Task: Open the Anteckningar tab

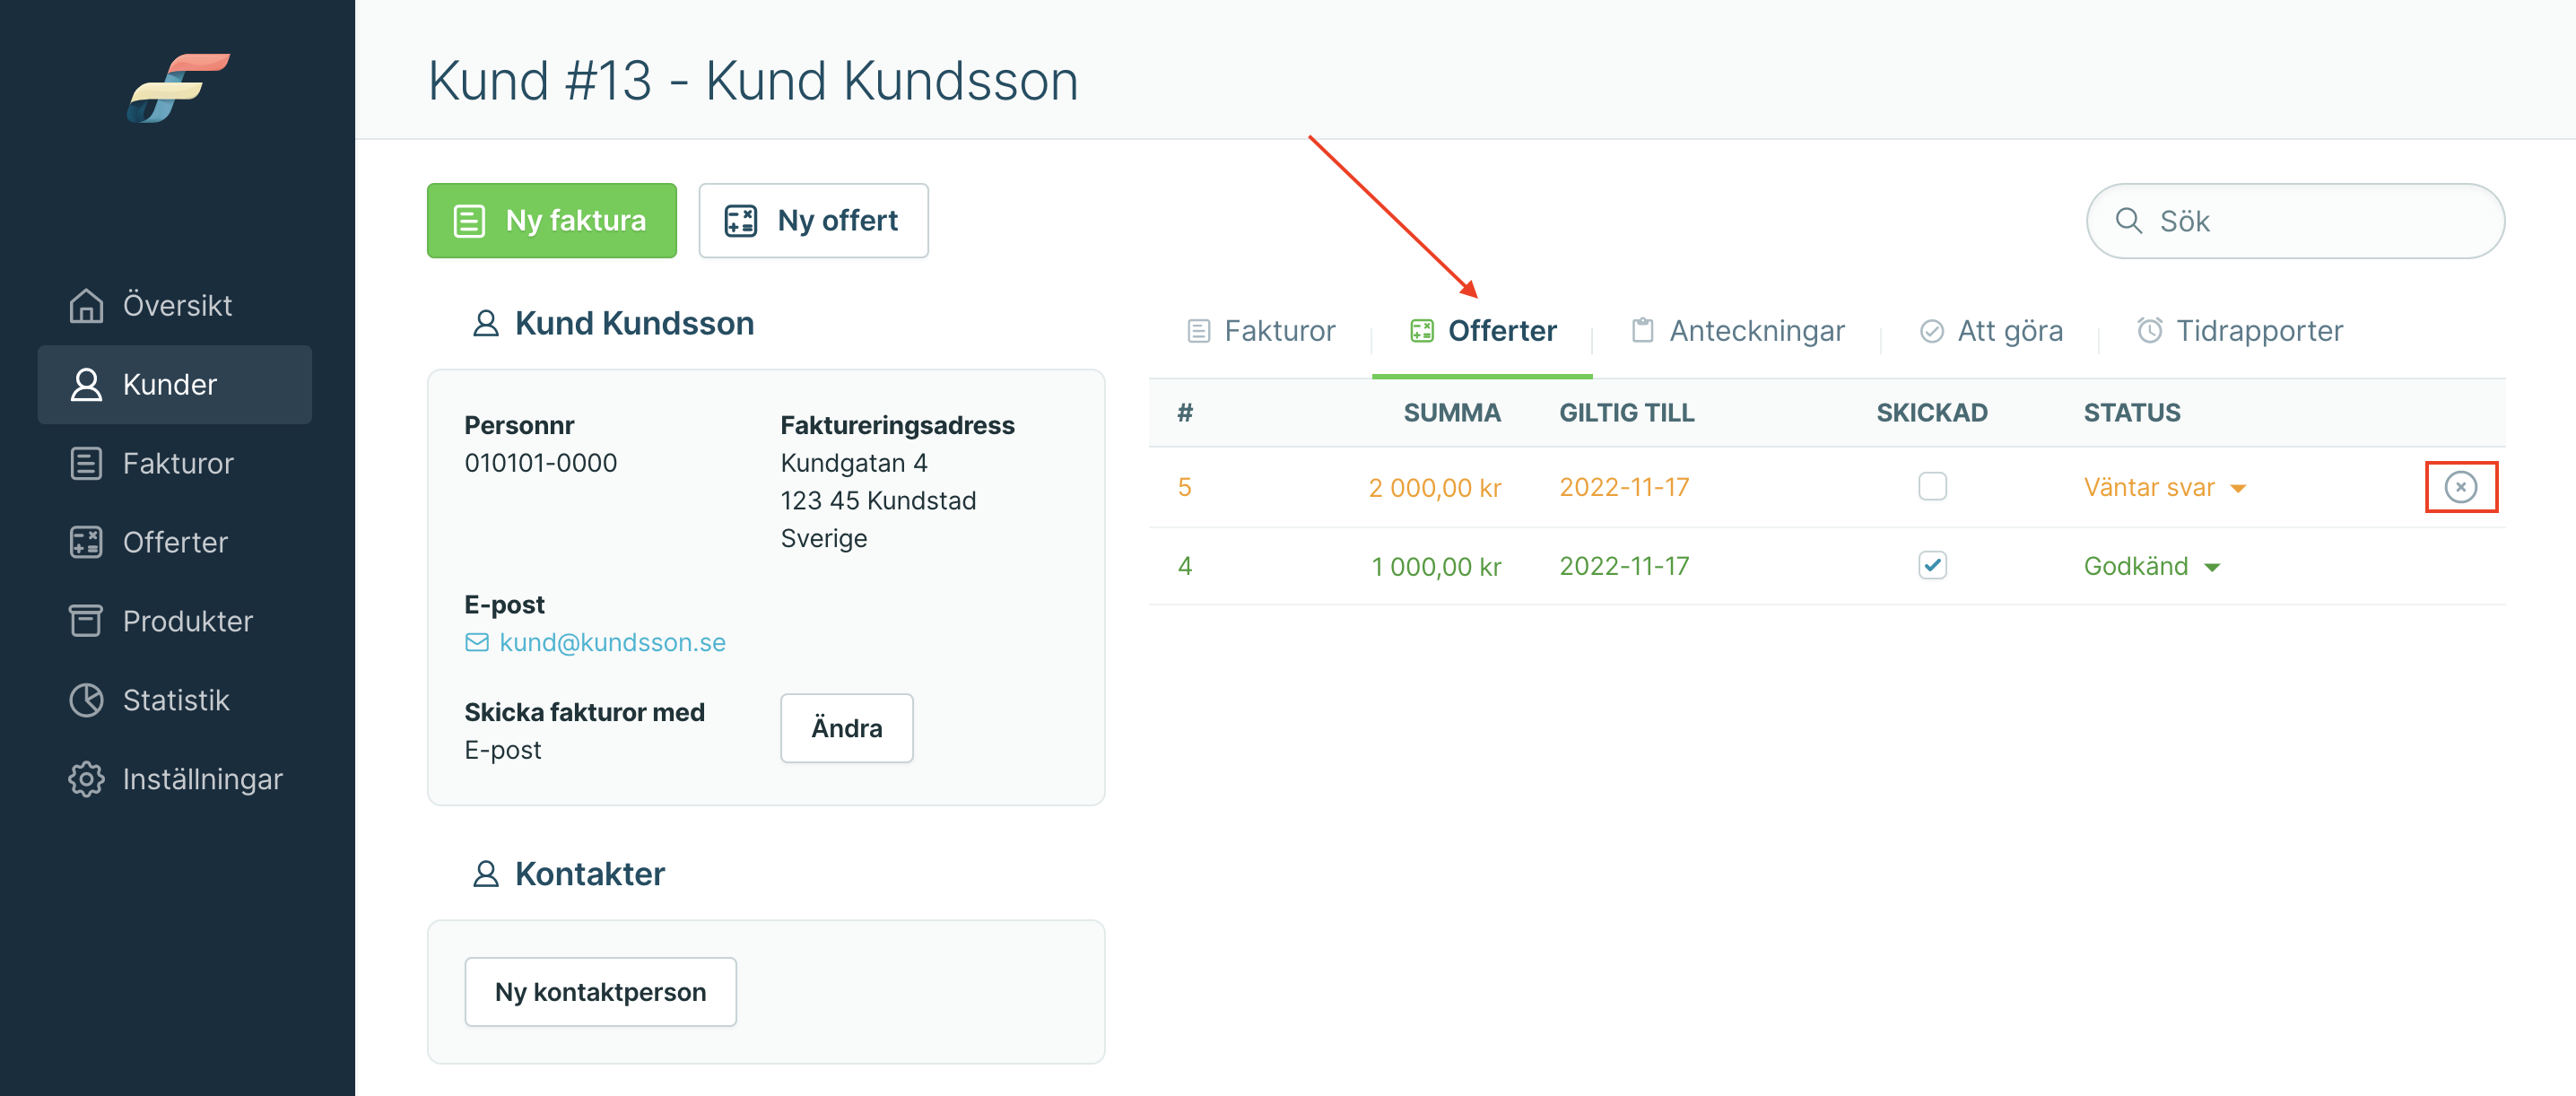Action: [x=1737, y=331]
